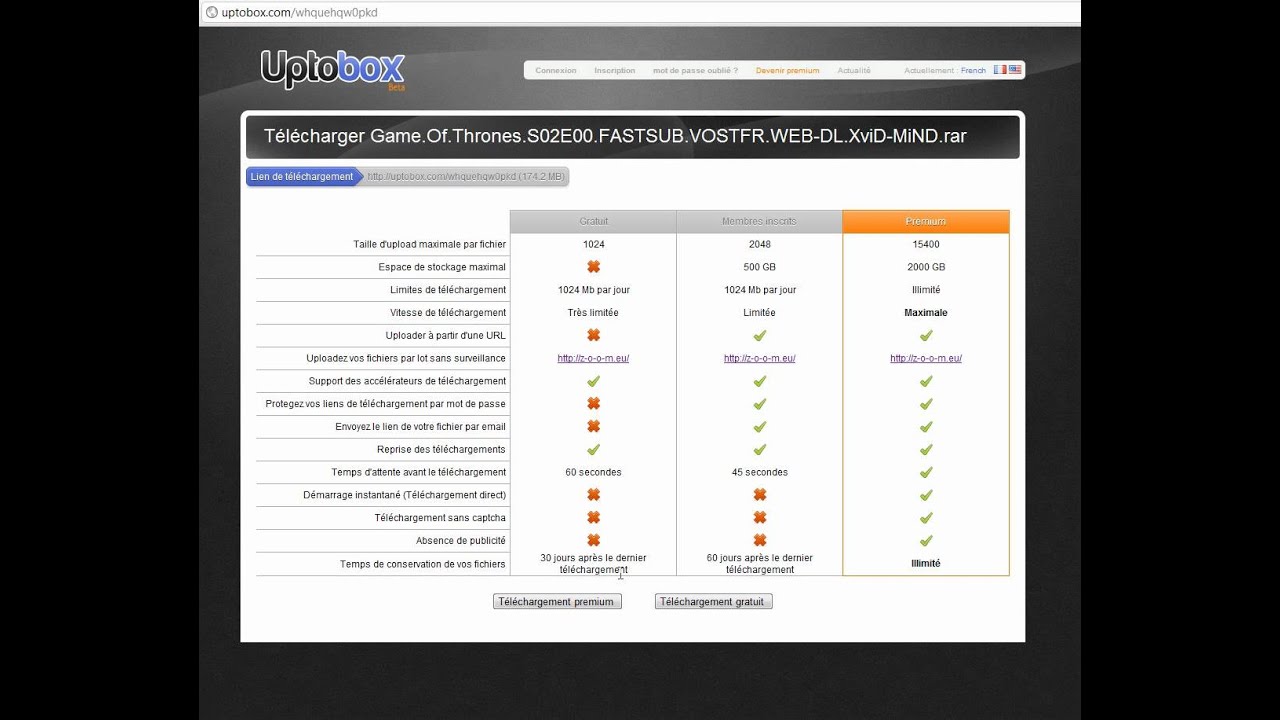Switch language with the English flag icon

(1015, 70)
